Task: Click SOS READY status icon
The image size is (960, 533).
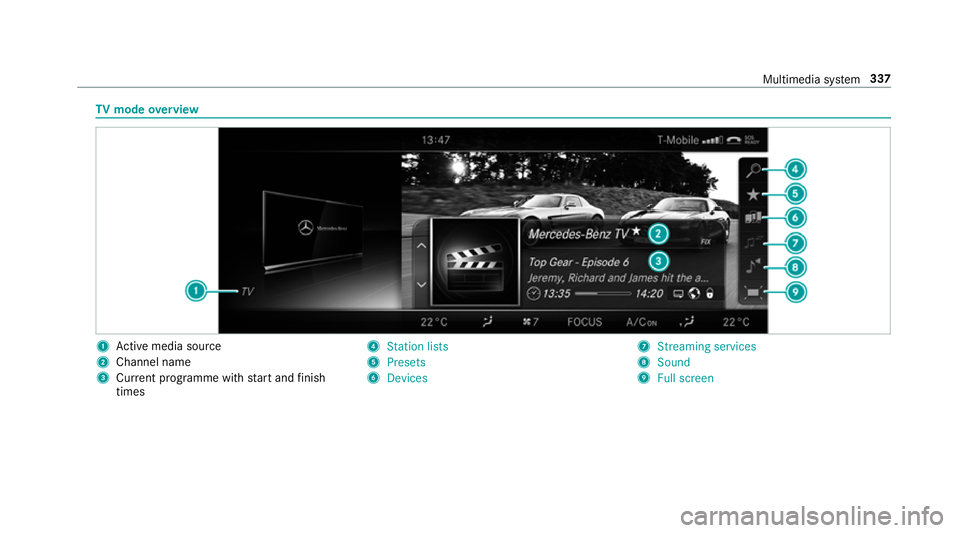Action: click(x=752, y=140)
